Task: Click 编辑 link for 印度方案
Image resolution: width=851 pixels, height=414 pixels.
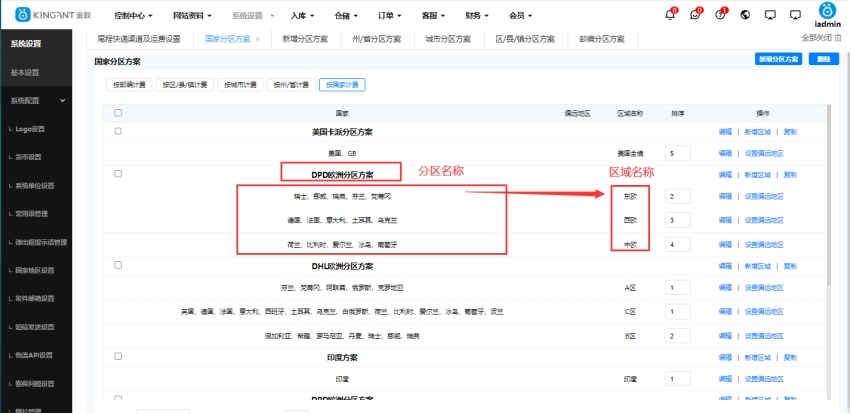Action: [725, 358]
